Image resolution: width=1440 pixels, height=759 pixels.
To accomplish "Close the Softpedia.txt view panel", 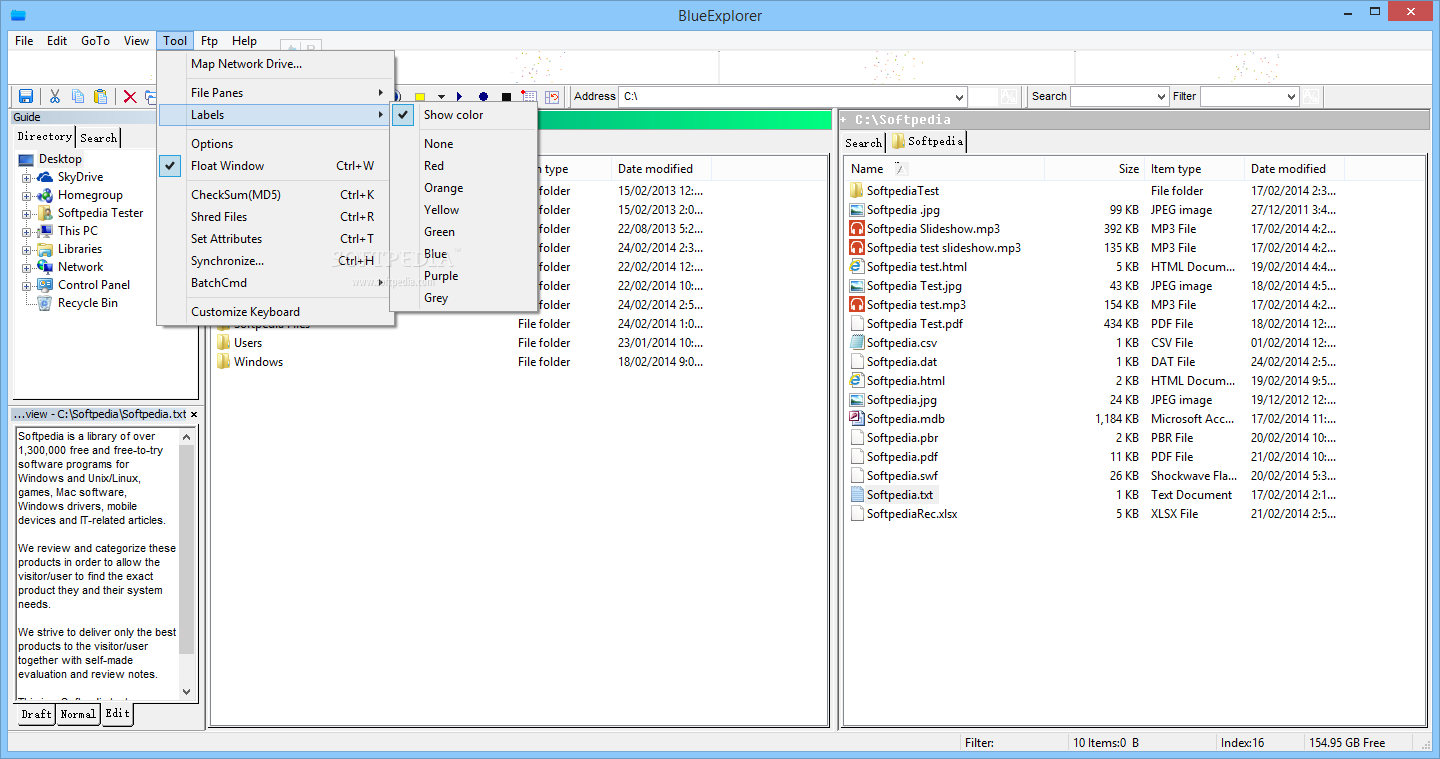I will [193, 414].
